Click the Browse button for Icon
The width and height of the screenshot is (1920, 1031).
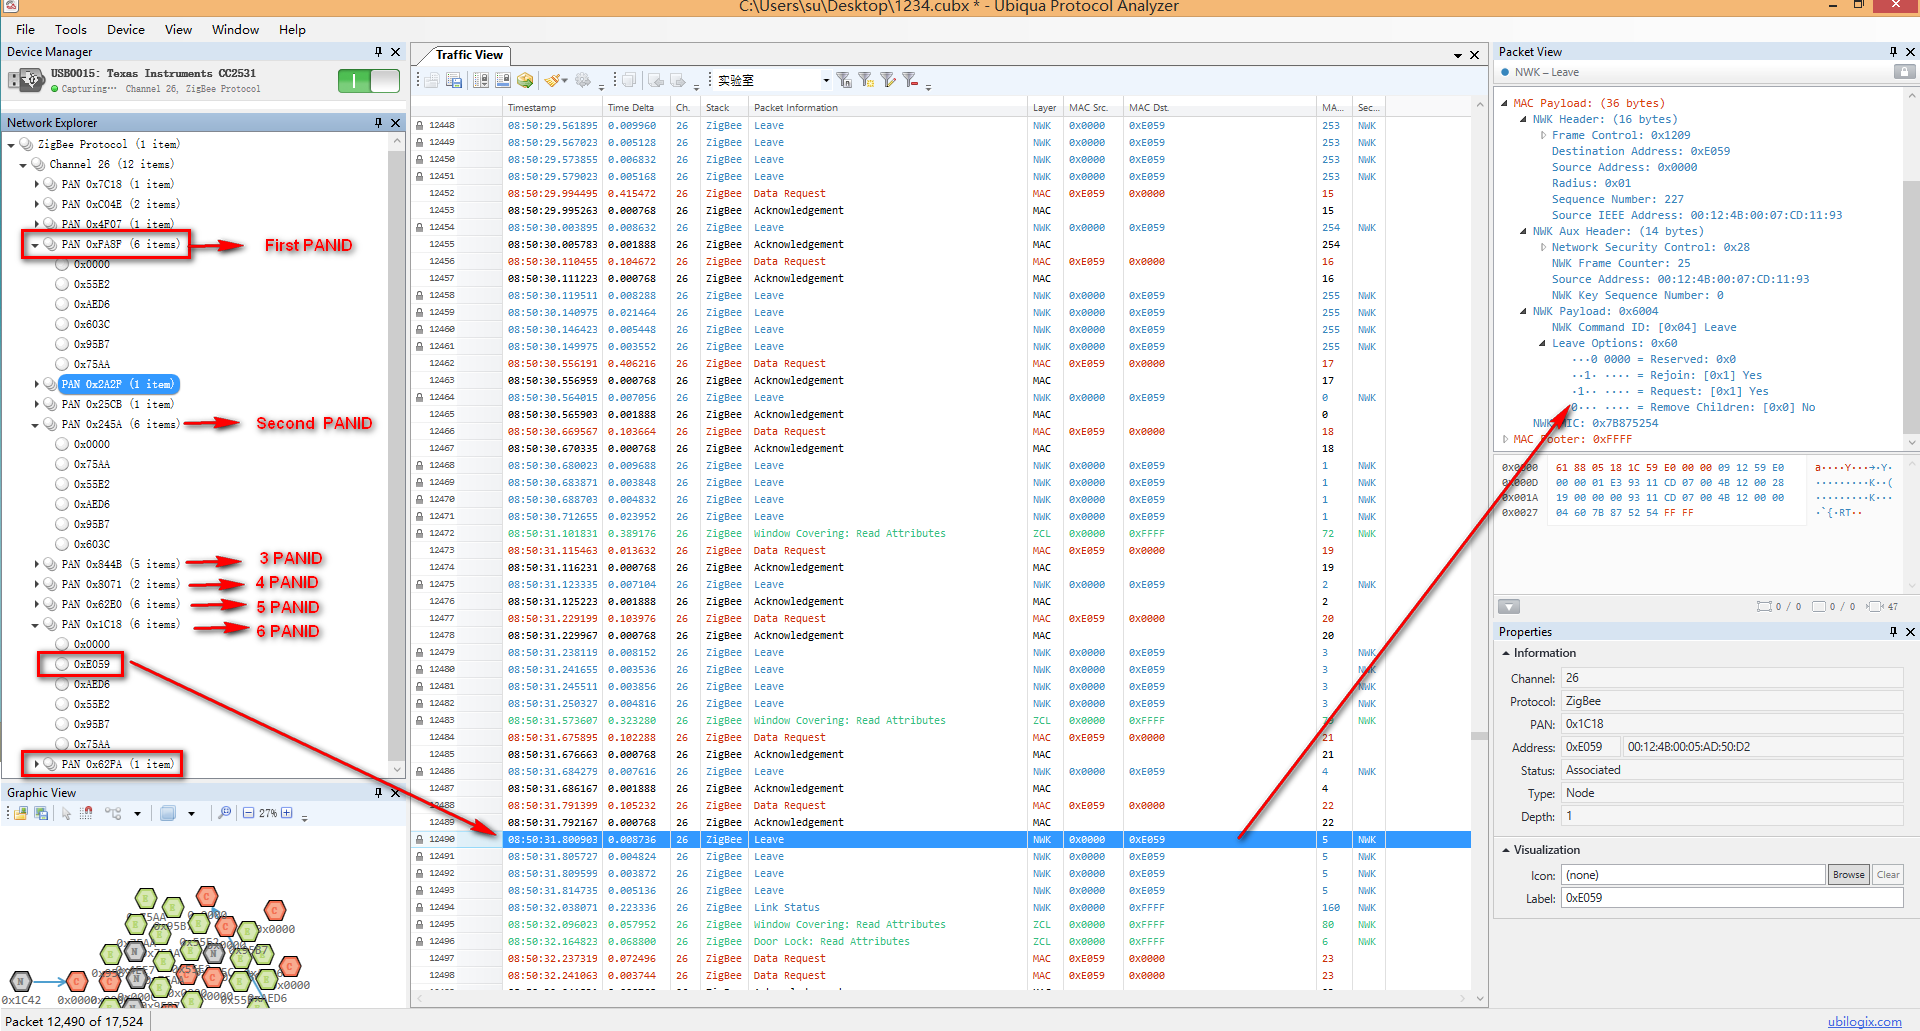click(x=1848, y=875)
